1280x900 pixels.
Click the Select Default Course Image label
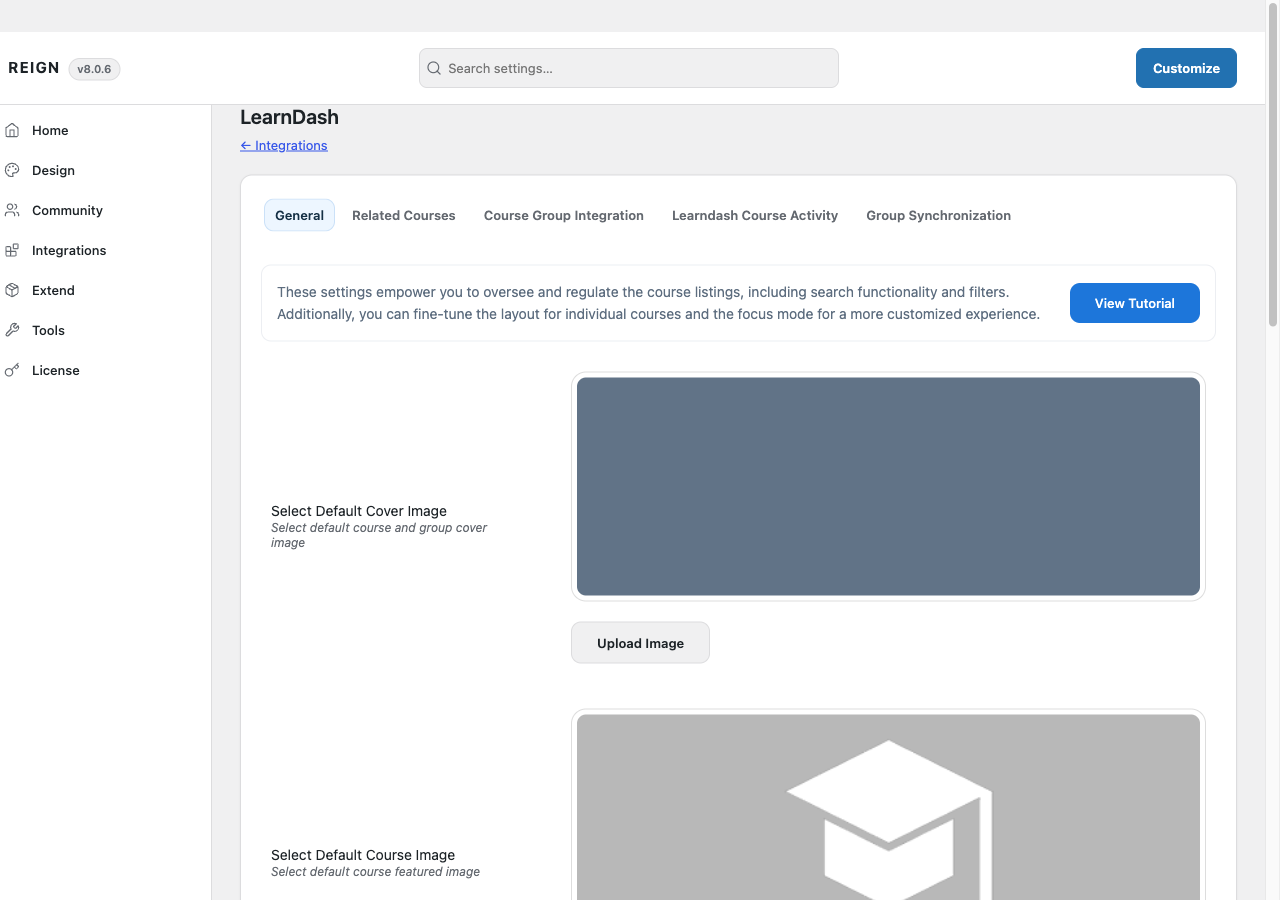click(x=363, y=855)
